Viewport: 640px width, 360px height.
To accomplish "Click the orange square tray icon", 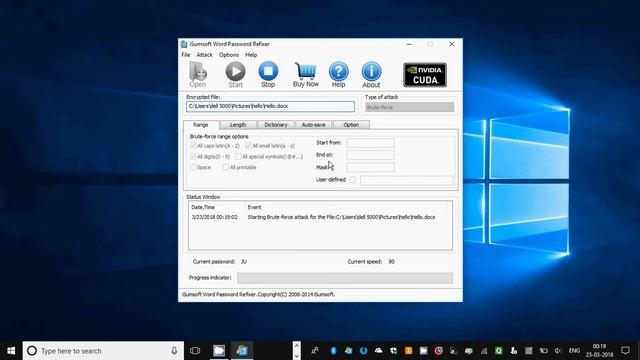I will click(x=409, y=351).
